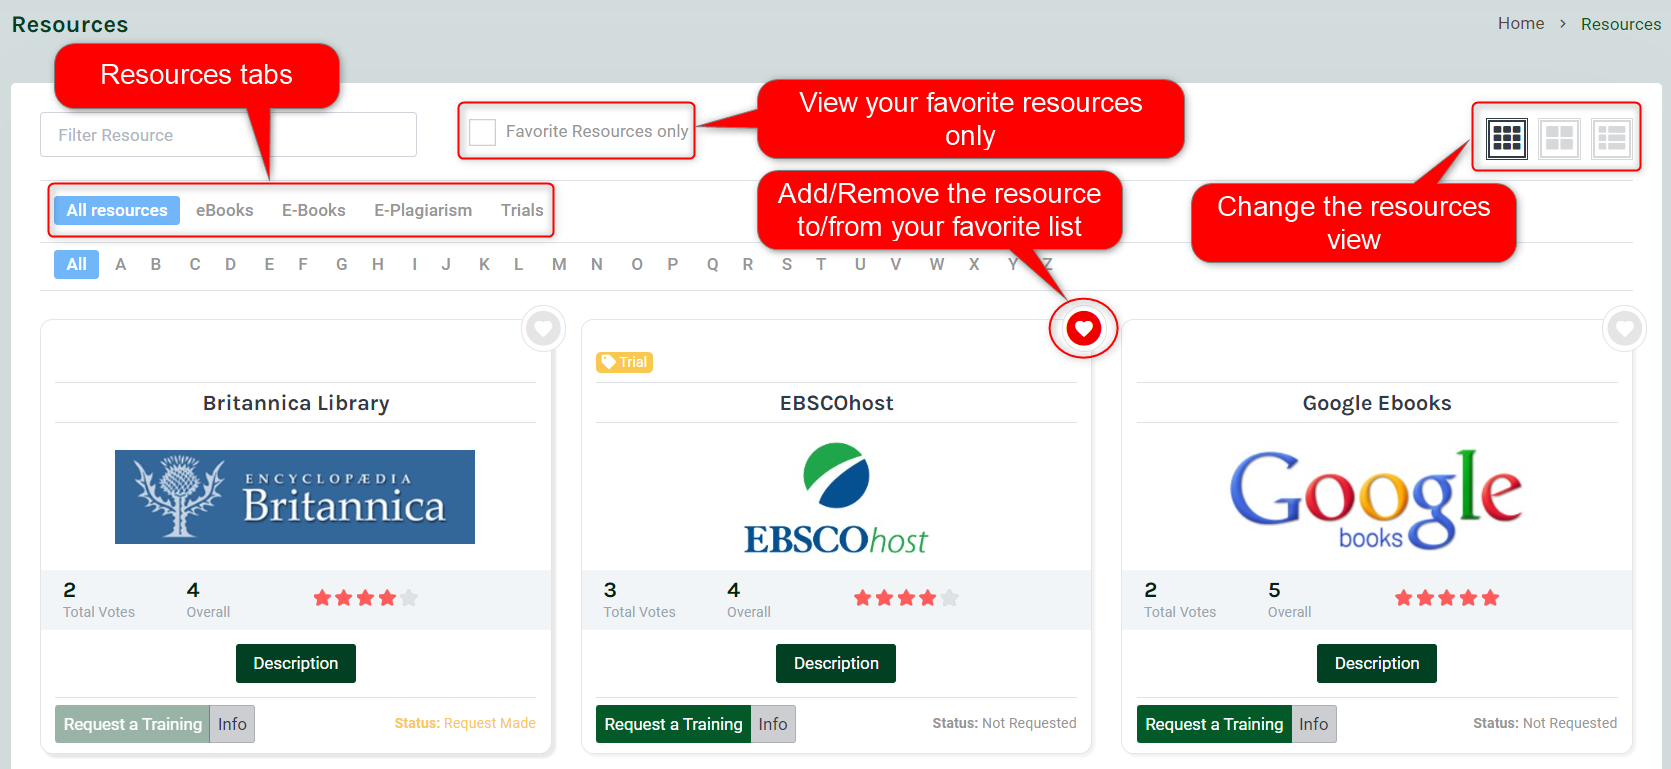1671x769 pixels.
Task: Favorite the Britannica Library resource heart
Action: click(544, 328)
